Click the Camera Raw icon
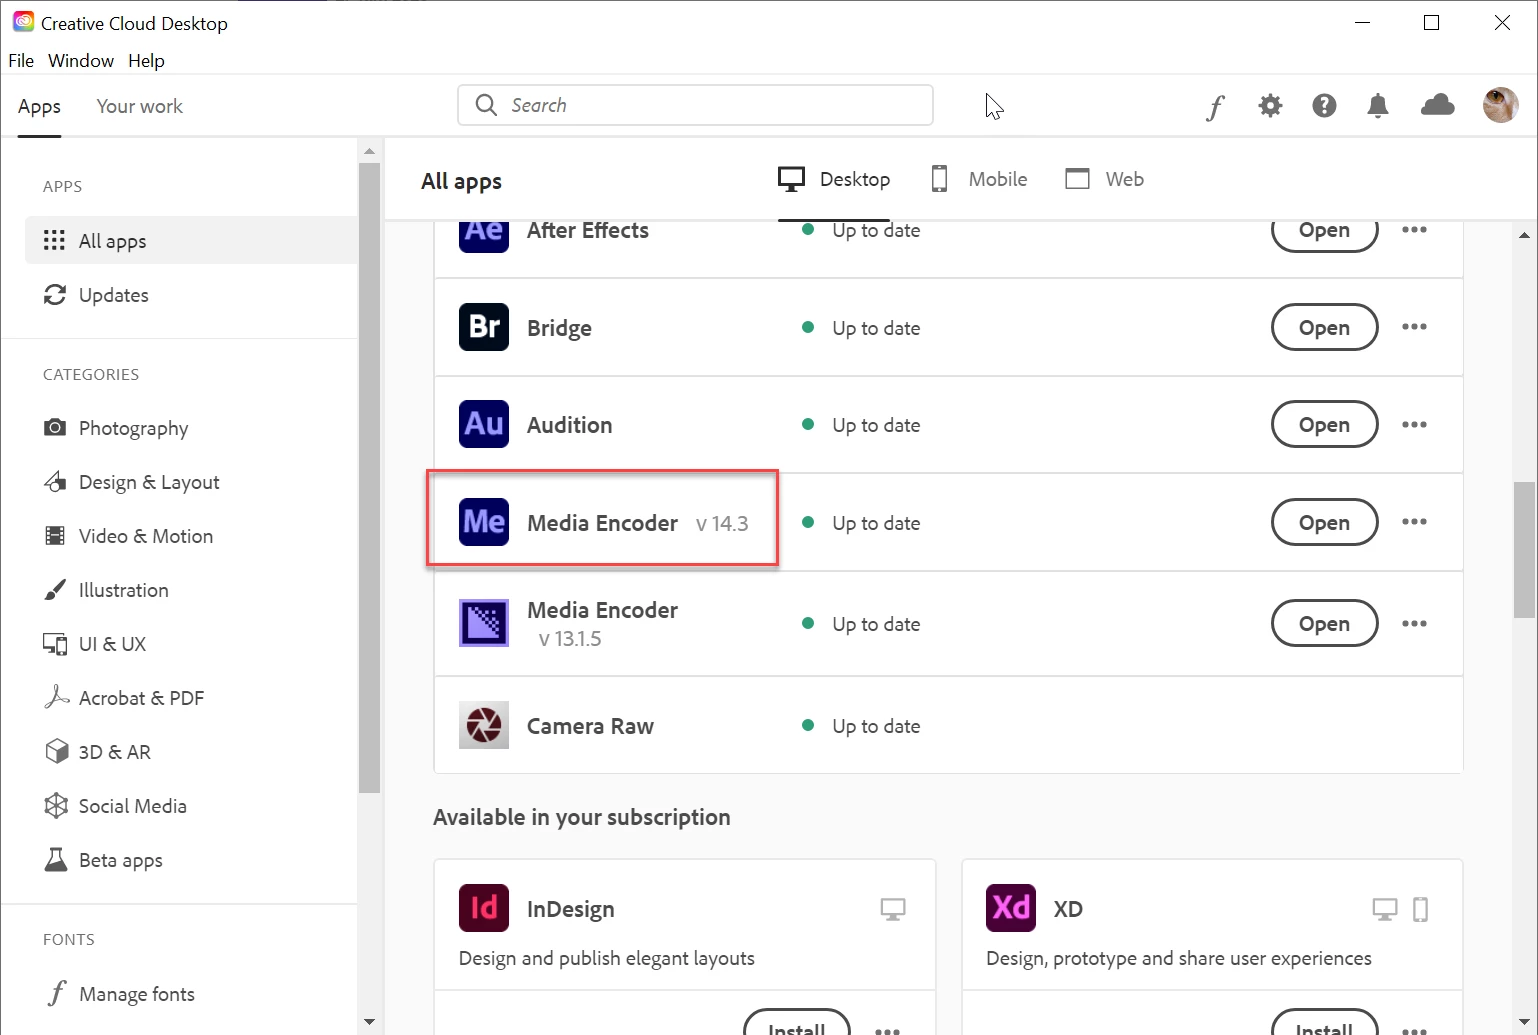 (484, 725)
